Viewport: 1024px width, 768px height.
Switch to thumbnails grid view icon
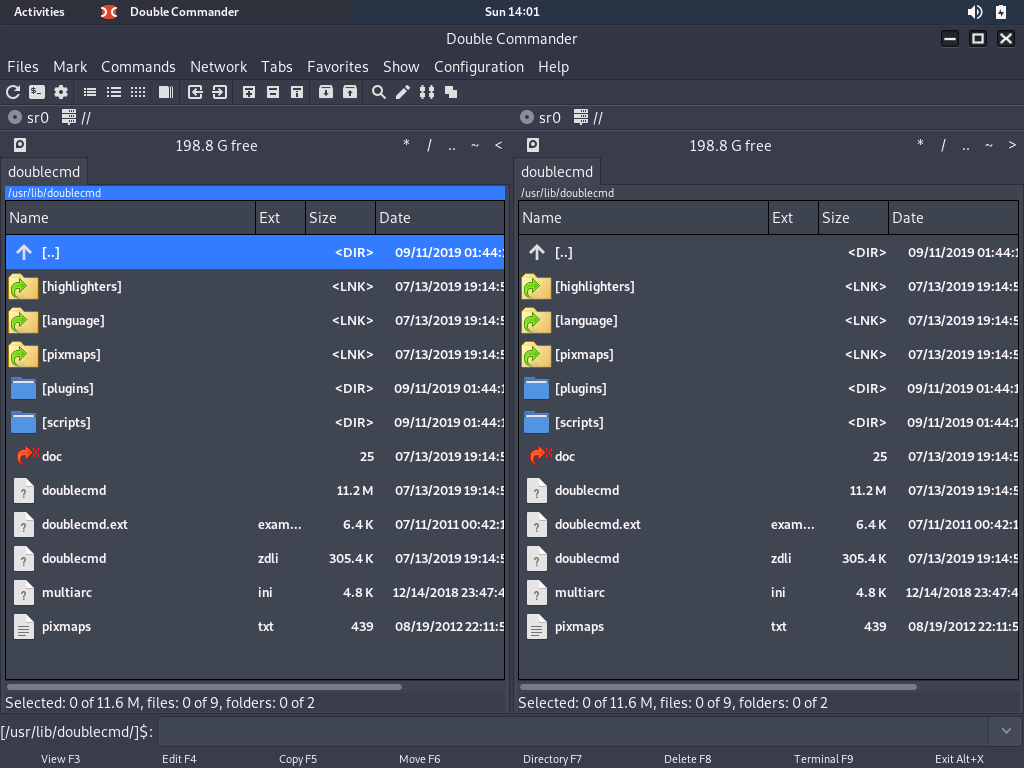click(138, 92)
